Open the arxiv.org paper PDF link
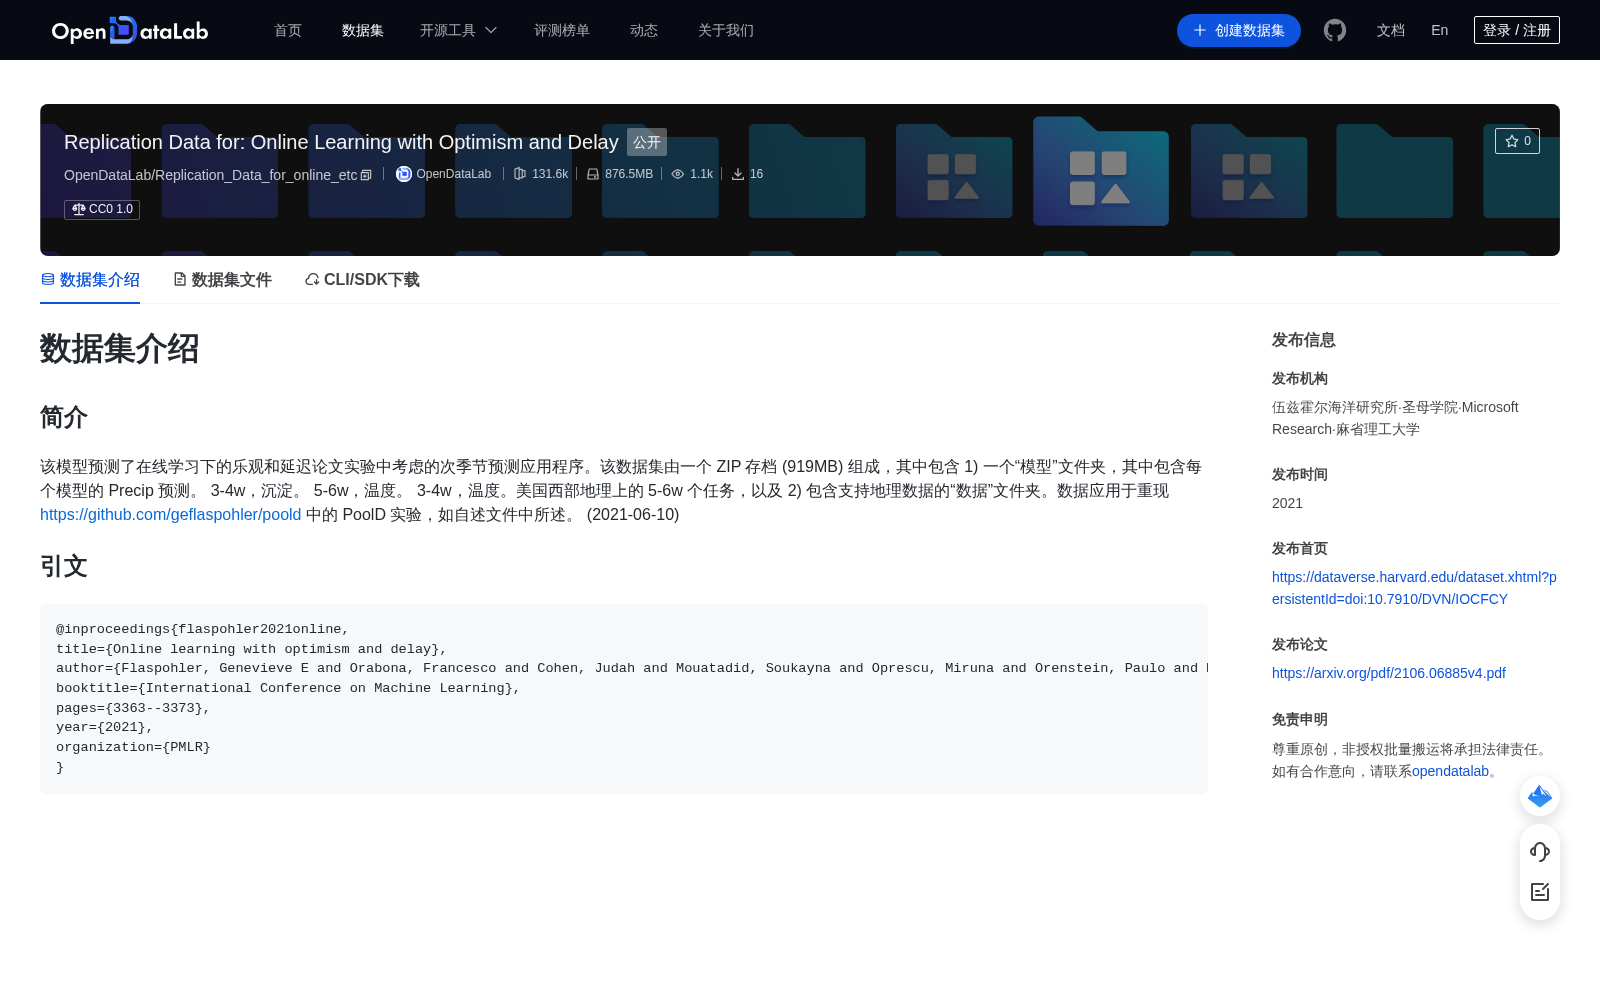The height and width of the screenshot is (1000, 1600). pos(1389,673)
